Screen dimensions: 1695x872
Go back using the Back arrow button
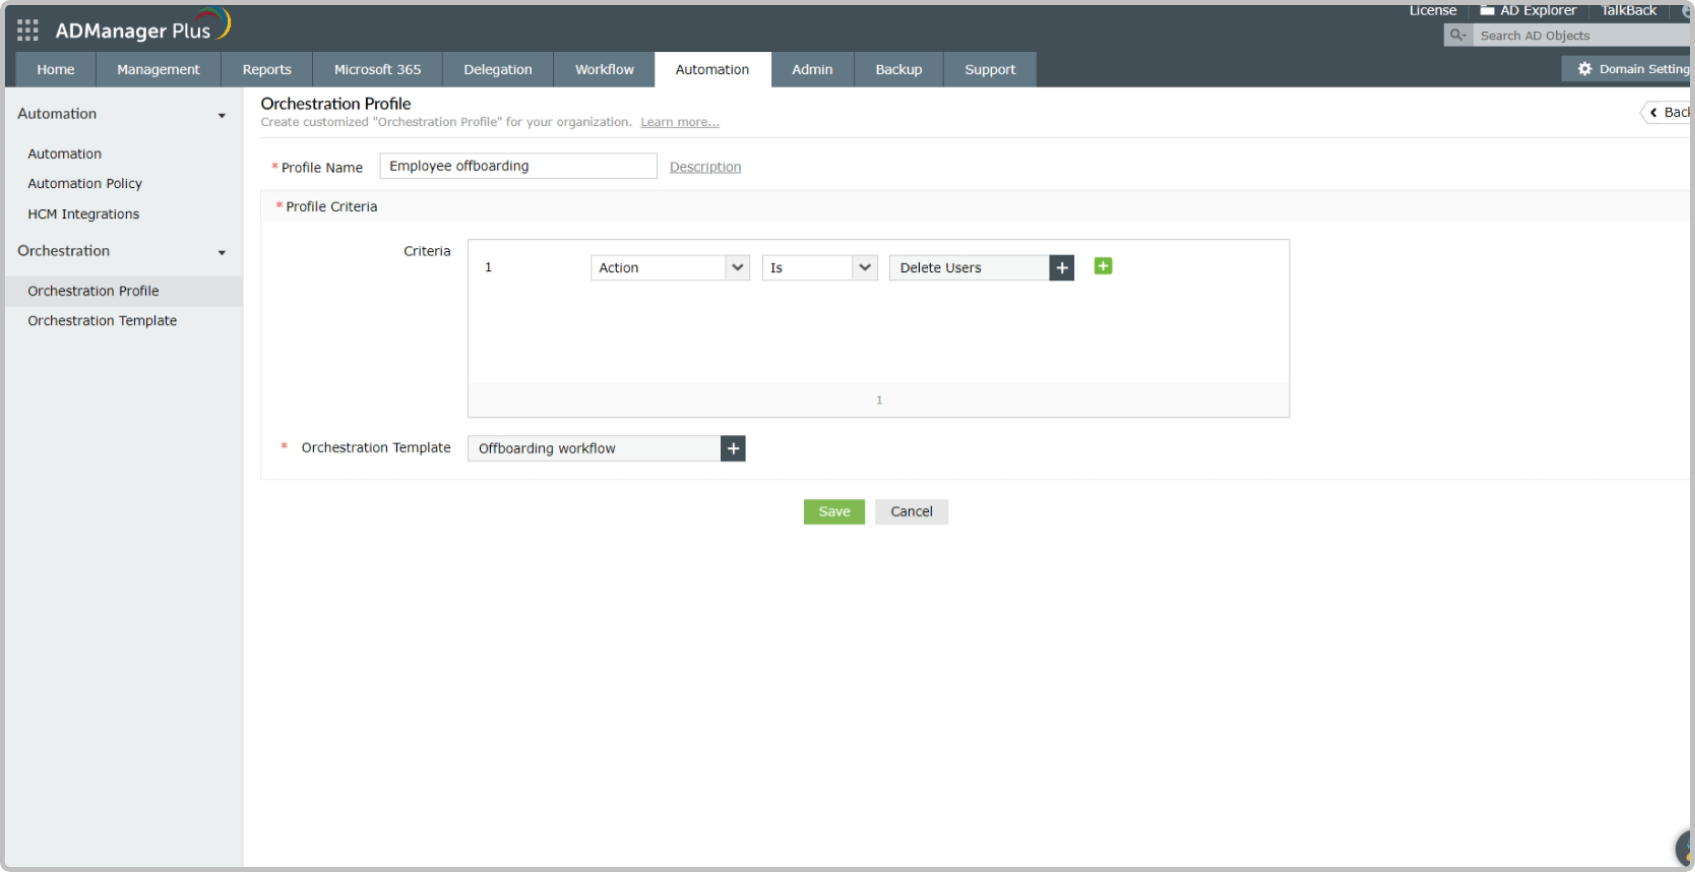click(1666, 112)
